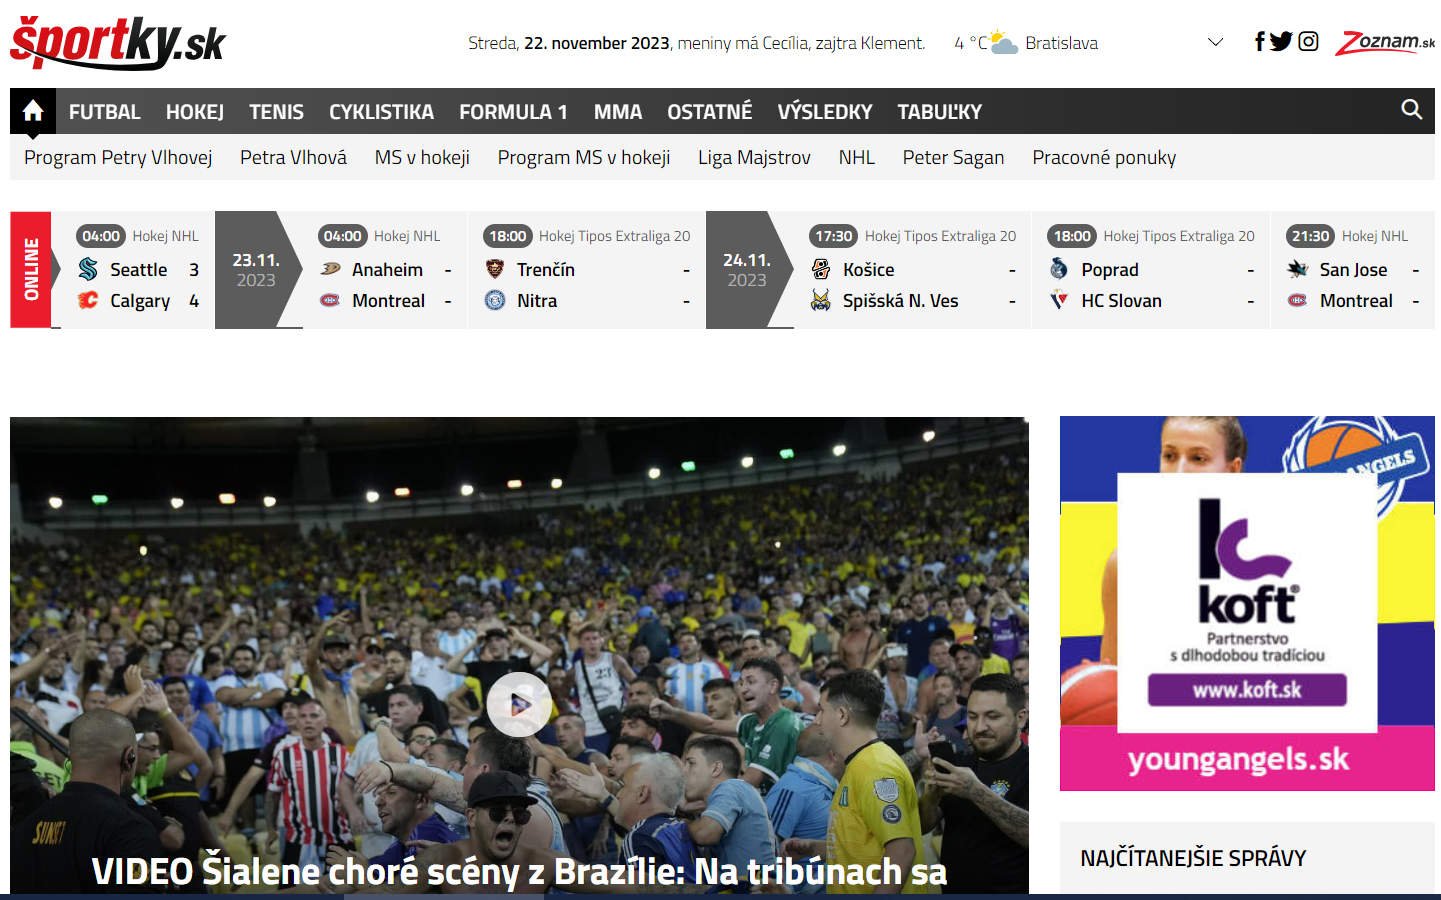Open the Facebook icon in header

[x=1260, y=42]
